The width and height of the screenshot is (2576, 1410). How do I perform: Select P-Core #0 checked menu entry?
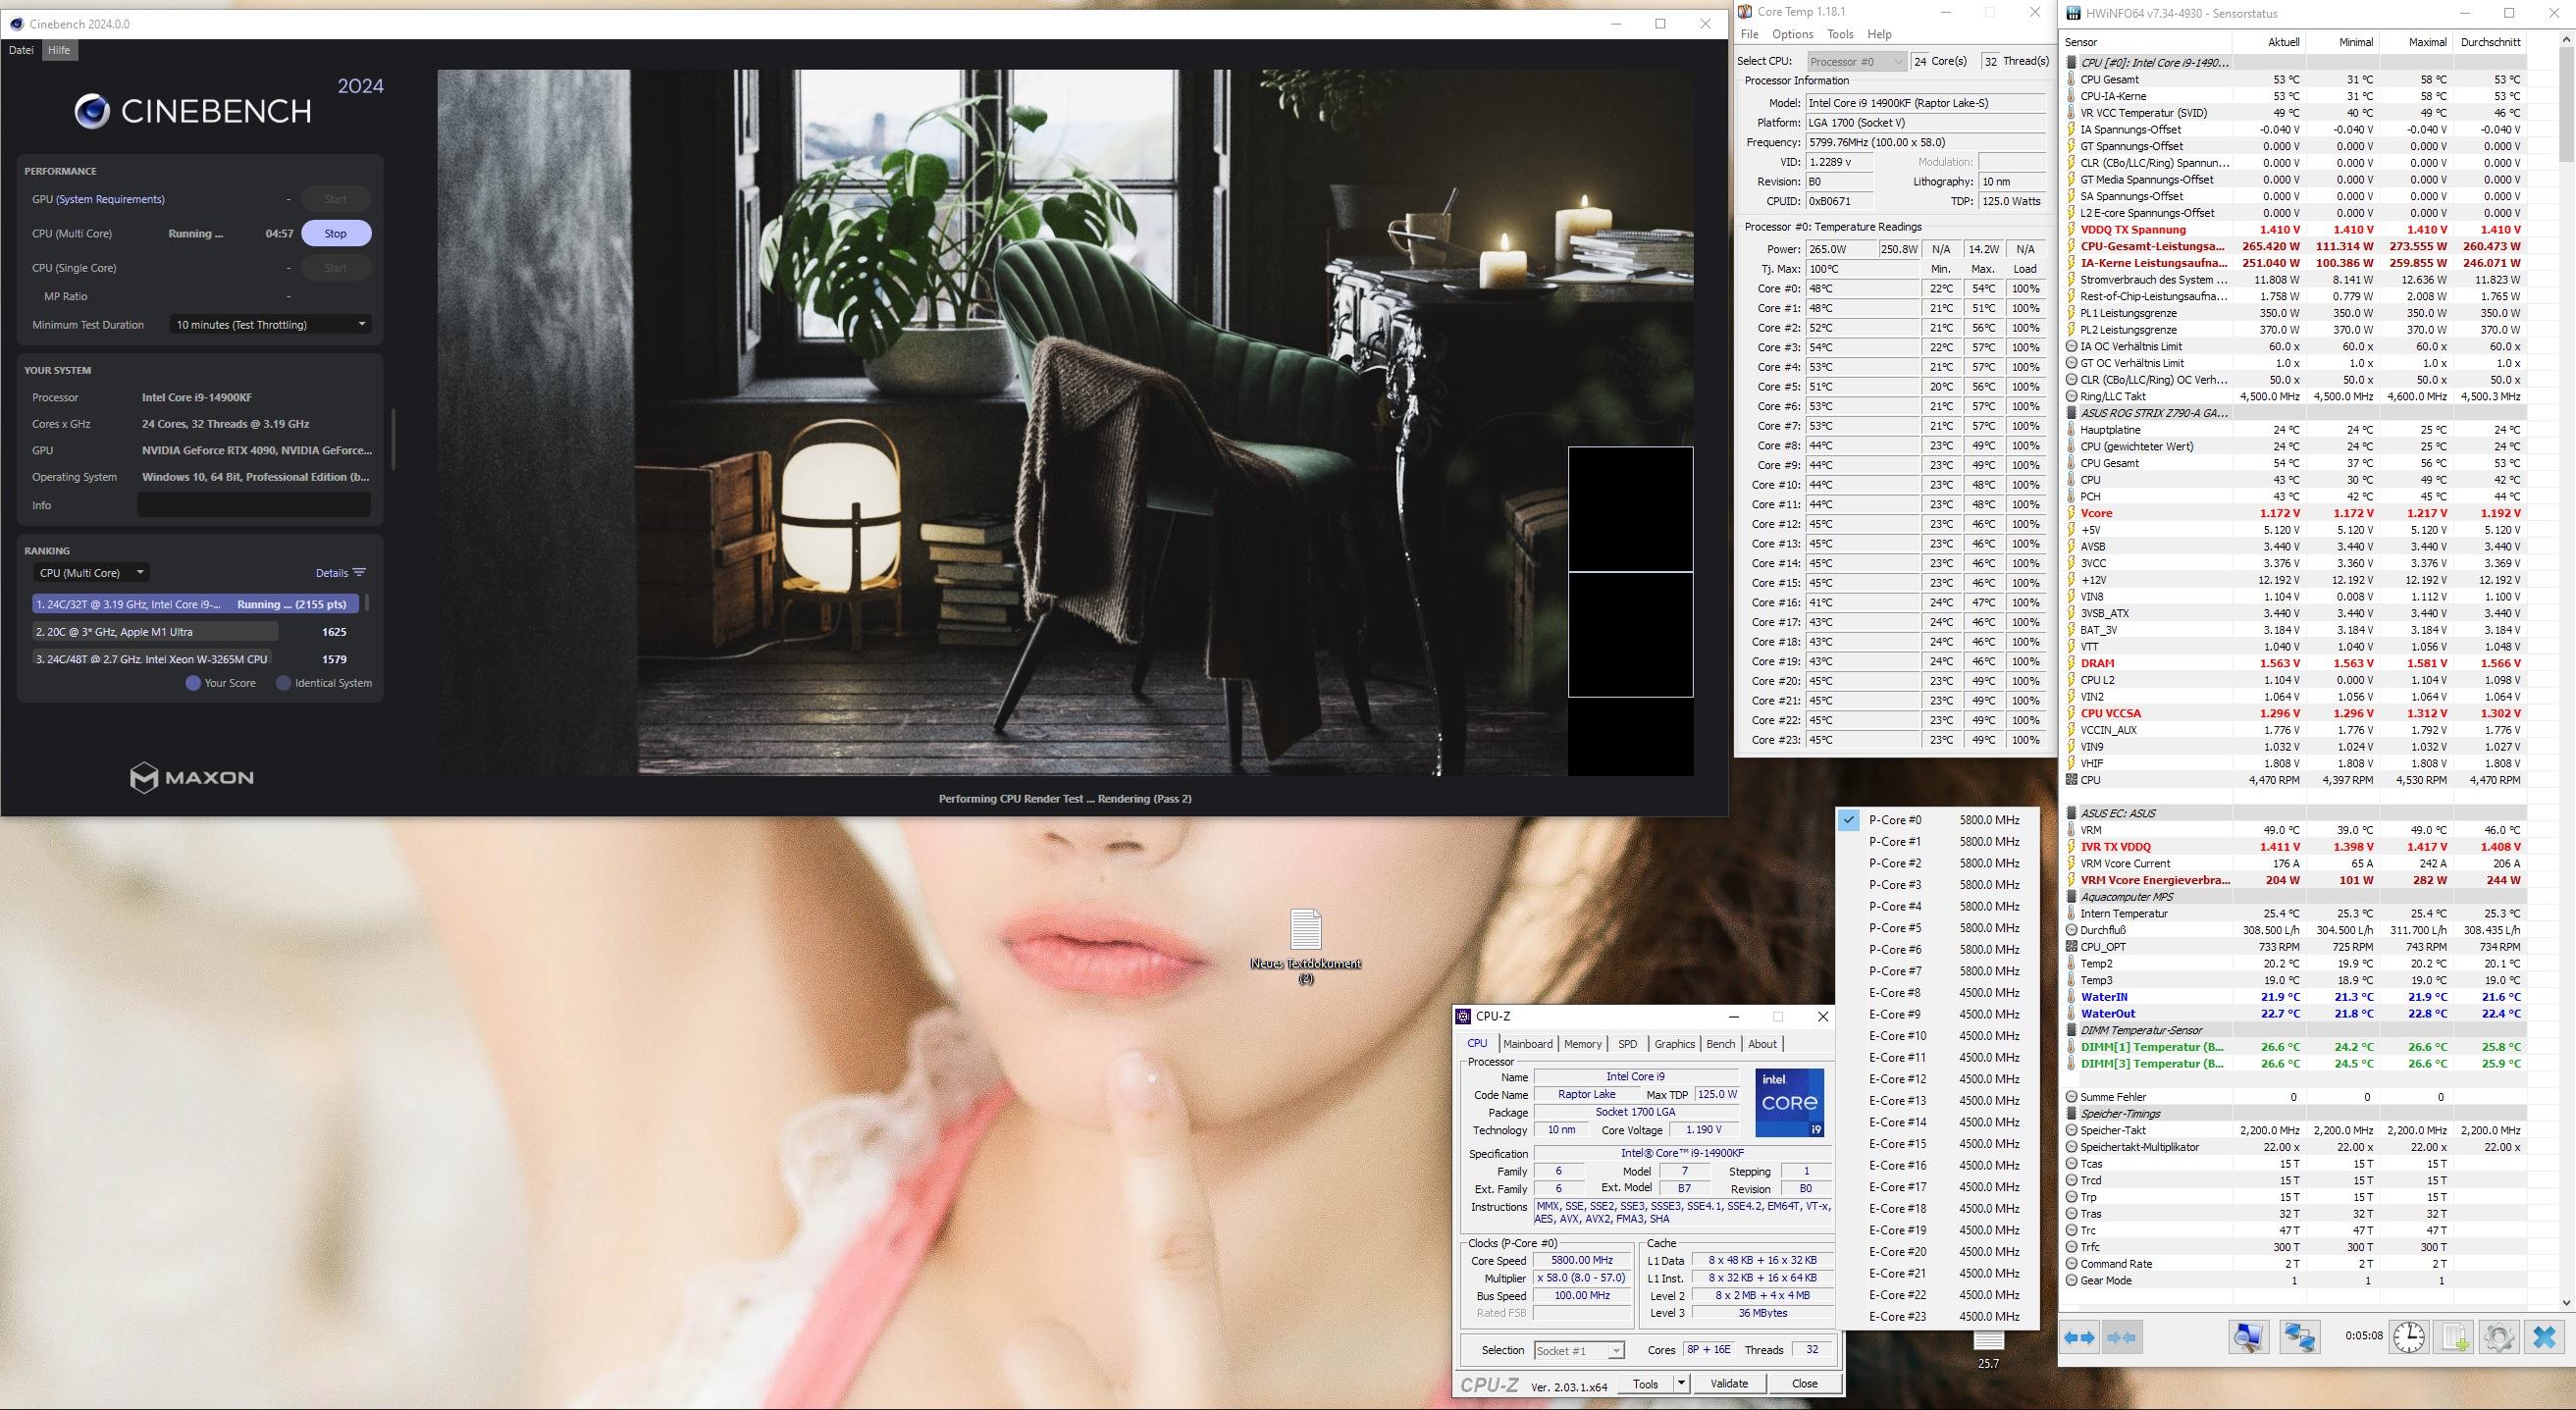point(1894,820)
